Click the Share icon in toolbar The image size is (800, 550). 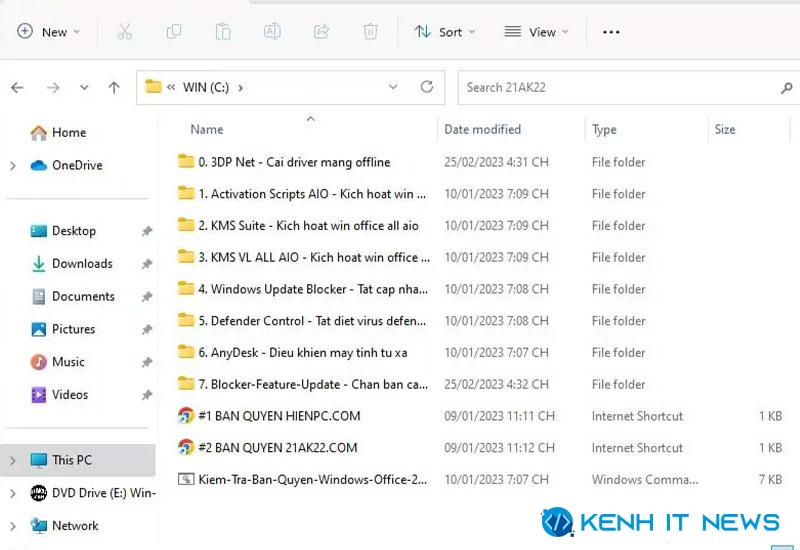click(x=321, y=32)
